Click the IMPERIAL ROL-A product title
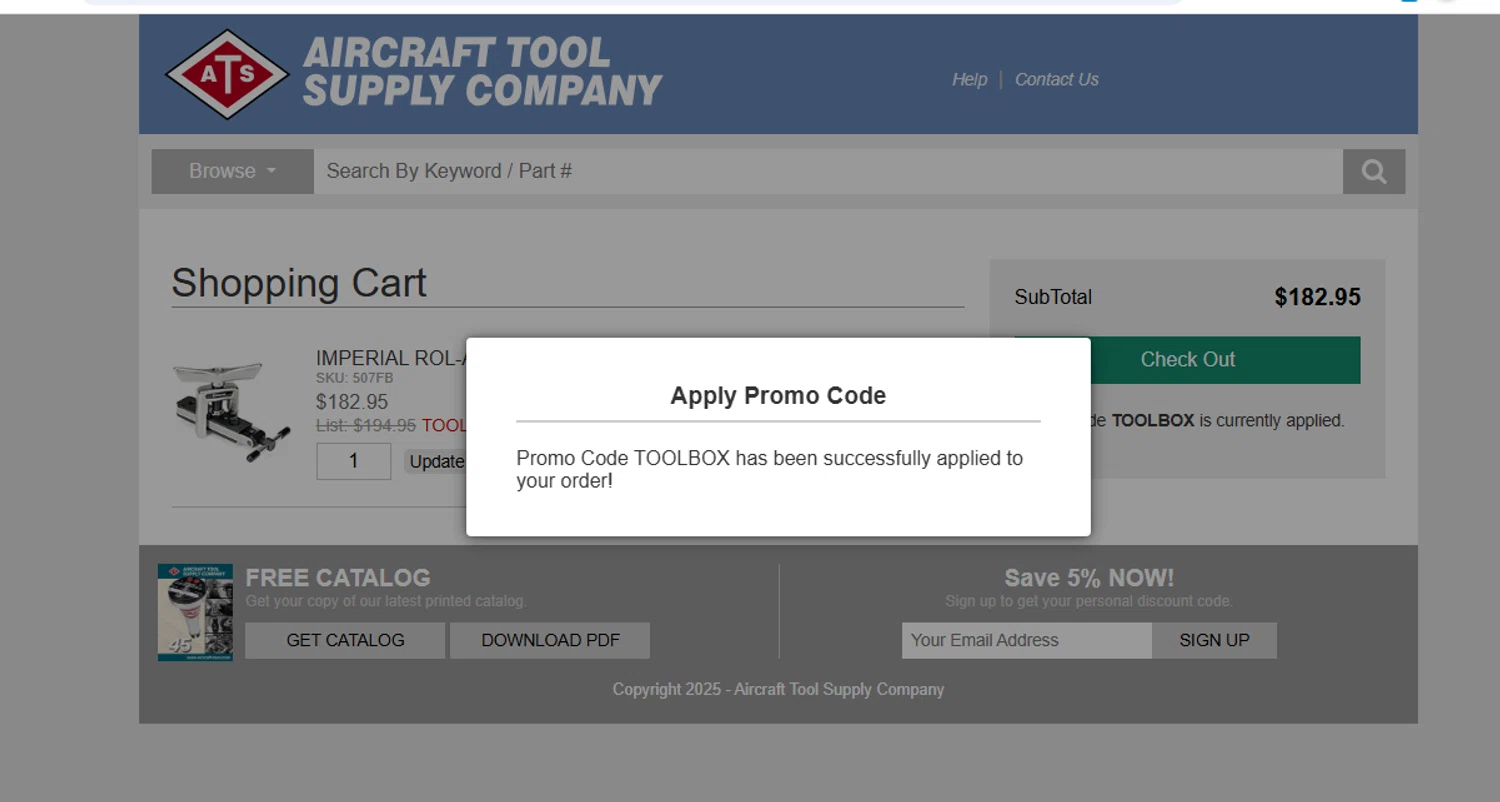 coord(391,358)
